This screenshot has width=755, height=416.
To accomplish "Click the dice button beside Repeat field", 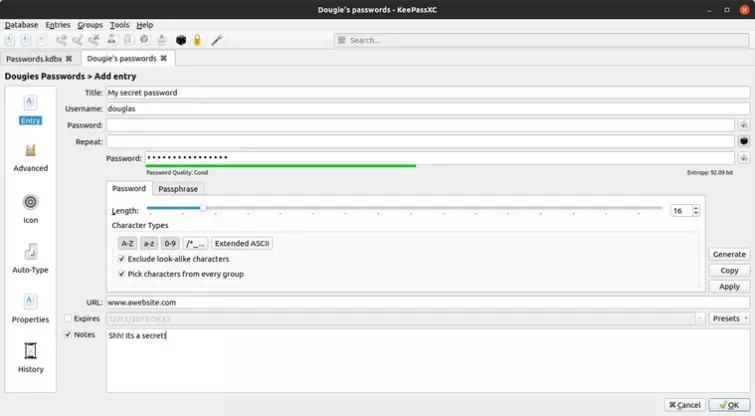I will [x=743, y=142].
